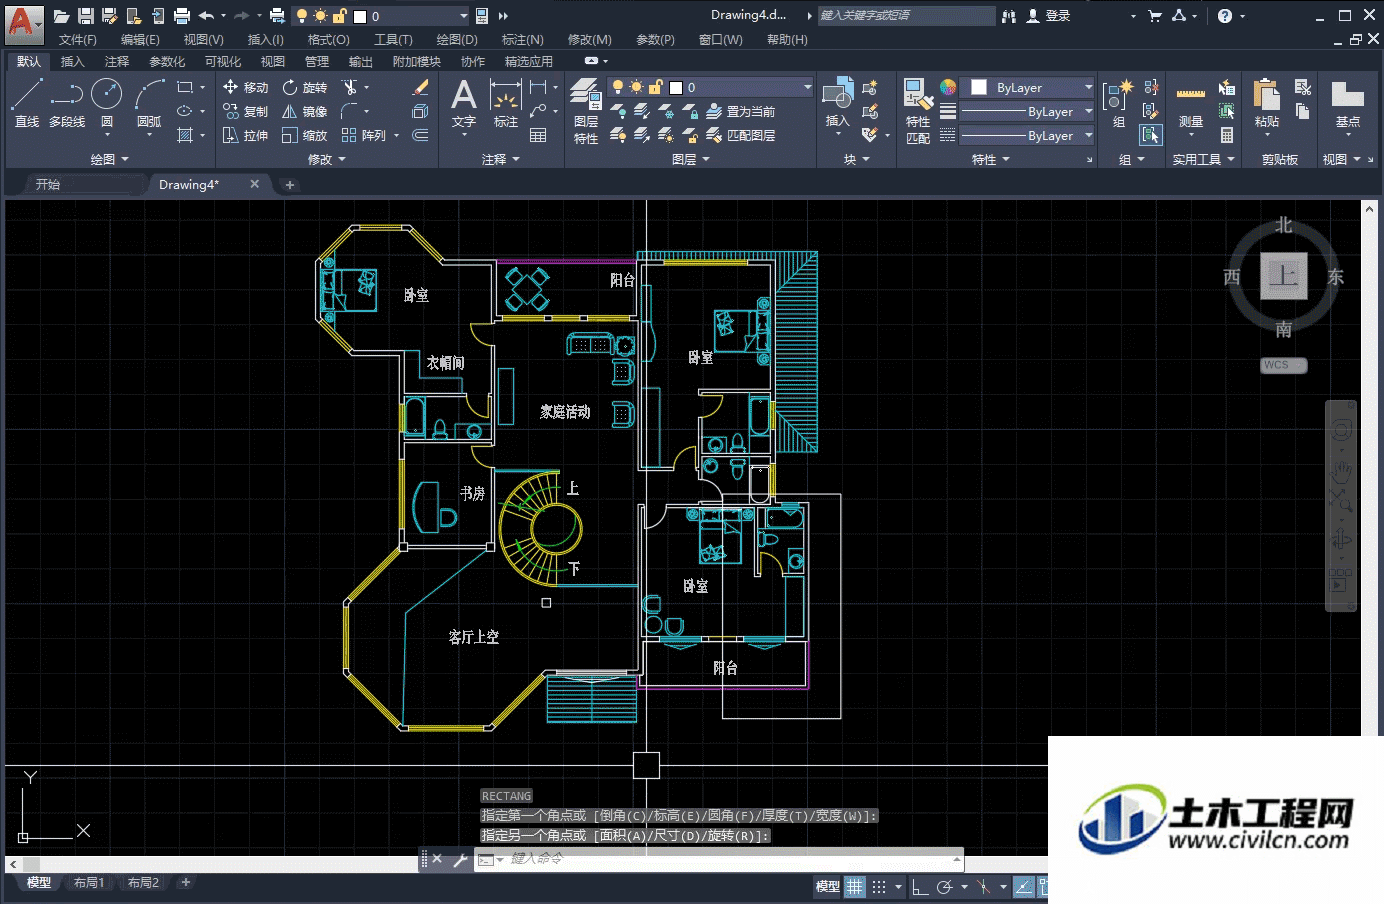The image size is (1384, 904).
Task: Click the Mirror (镜像) tool
Action: pos(304,111)
